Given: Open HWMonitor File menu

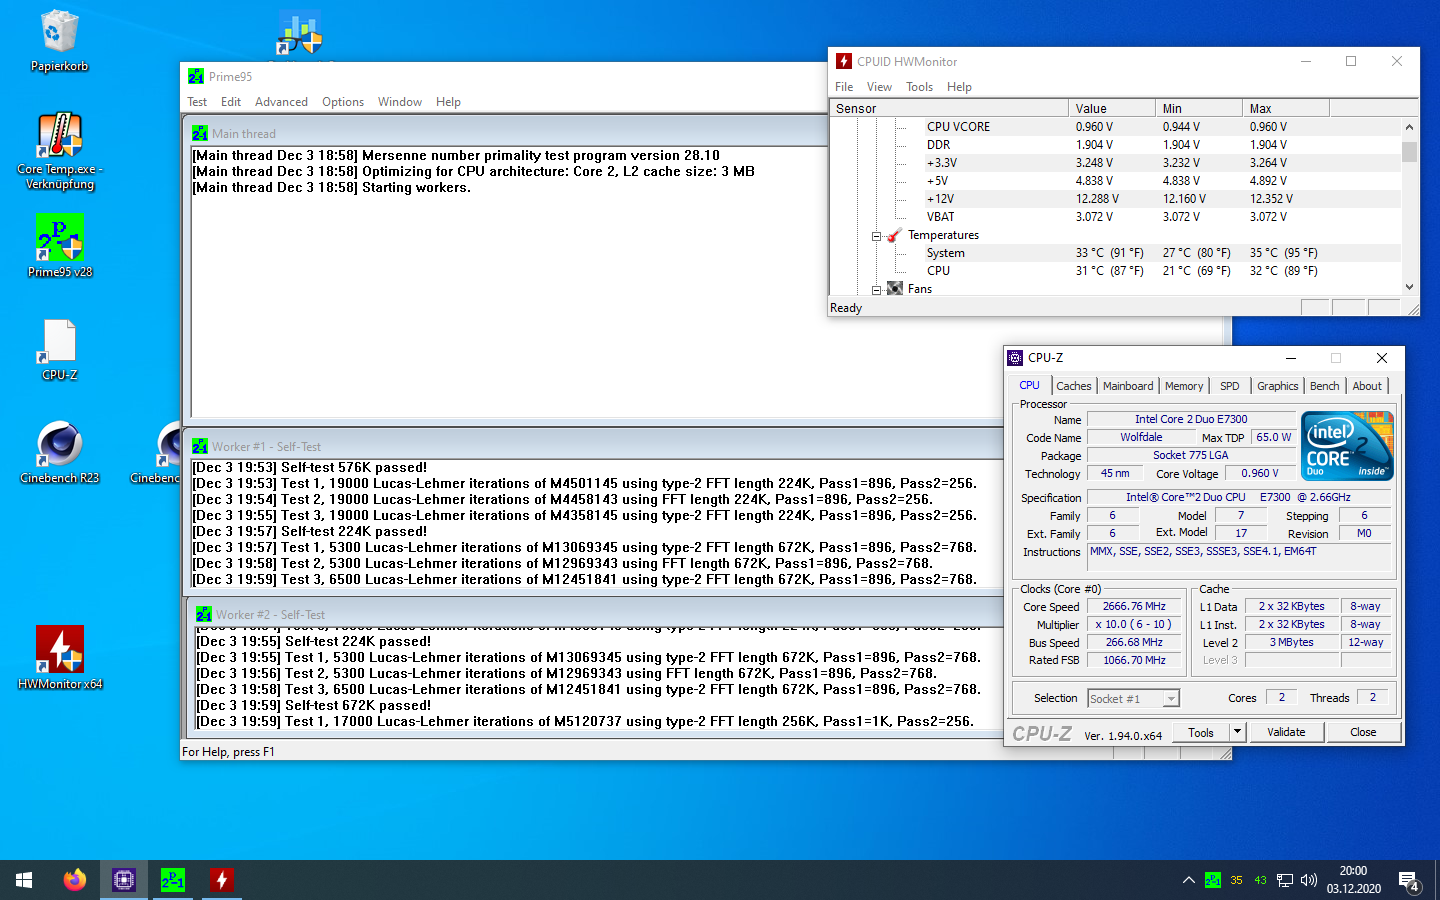Looking at the screenshot, I should 844,87.
